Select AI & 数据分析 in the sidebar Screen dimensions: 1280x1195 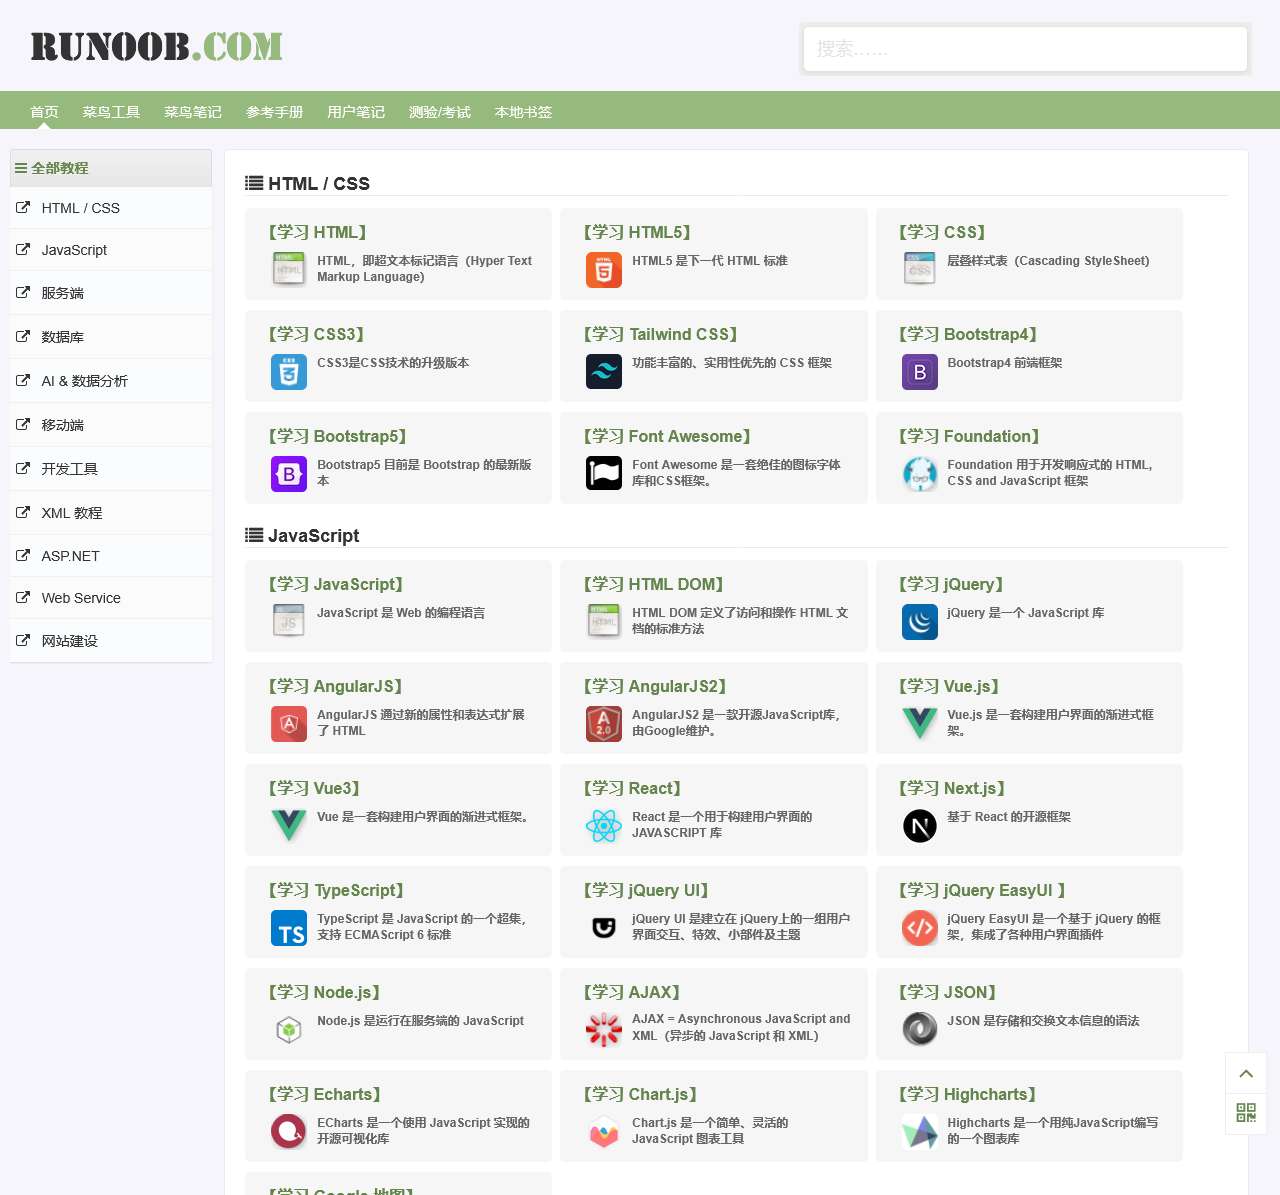click(x=84, y=381)
